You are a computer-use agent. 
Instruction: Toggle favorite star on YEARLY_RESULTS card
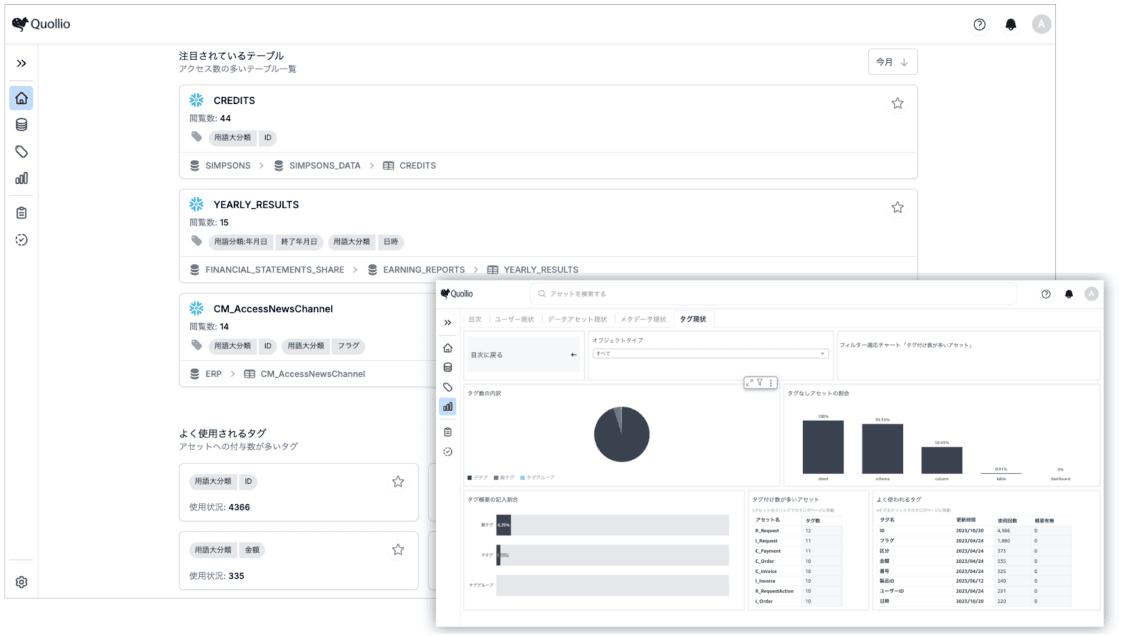897,207
